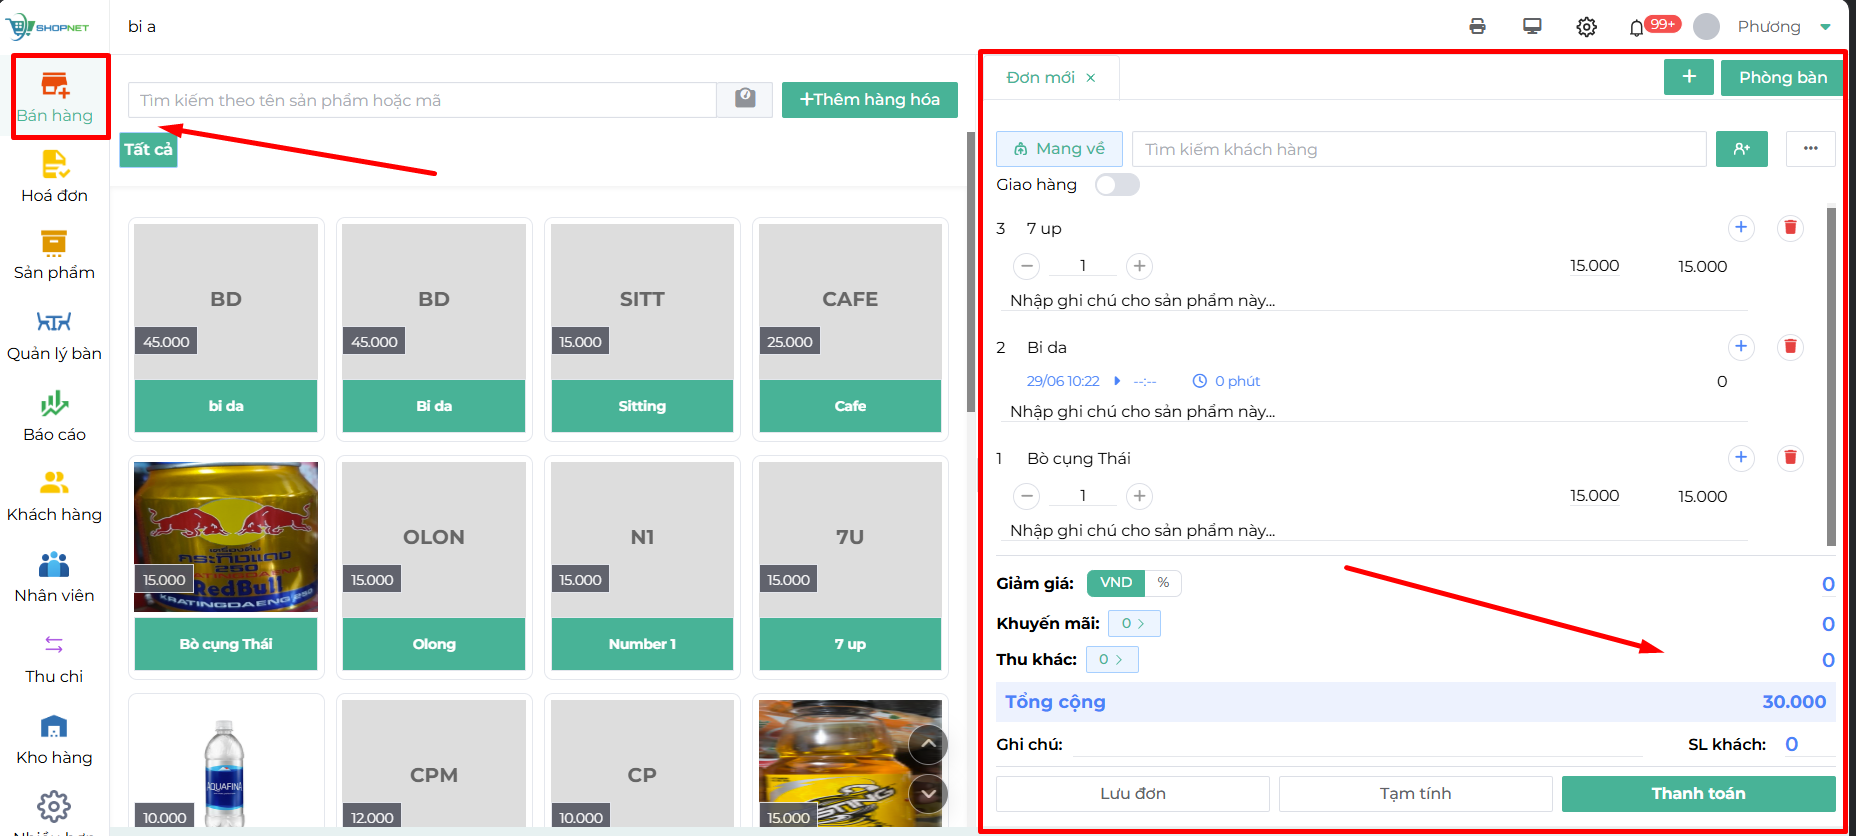Click the Thêm hàng hóa button
Image resolution: width=1856 pixels, height=836 pixels.
coord(869,99)
